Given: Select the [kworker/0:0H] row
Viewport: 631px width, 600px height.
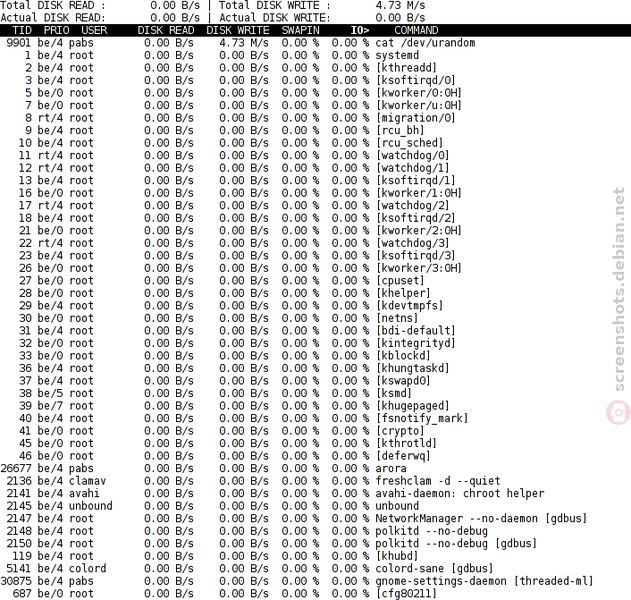Looking at the screenshot, I should point(316,93).
